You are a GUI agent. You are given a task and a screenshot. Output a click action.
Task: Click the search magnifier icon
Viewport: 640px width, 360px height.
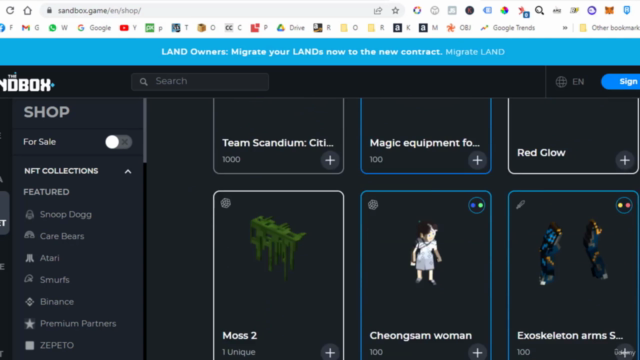(143, 82)
